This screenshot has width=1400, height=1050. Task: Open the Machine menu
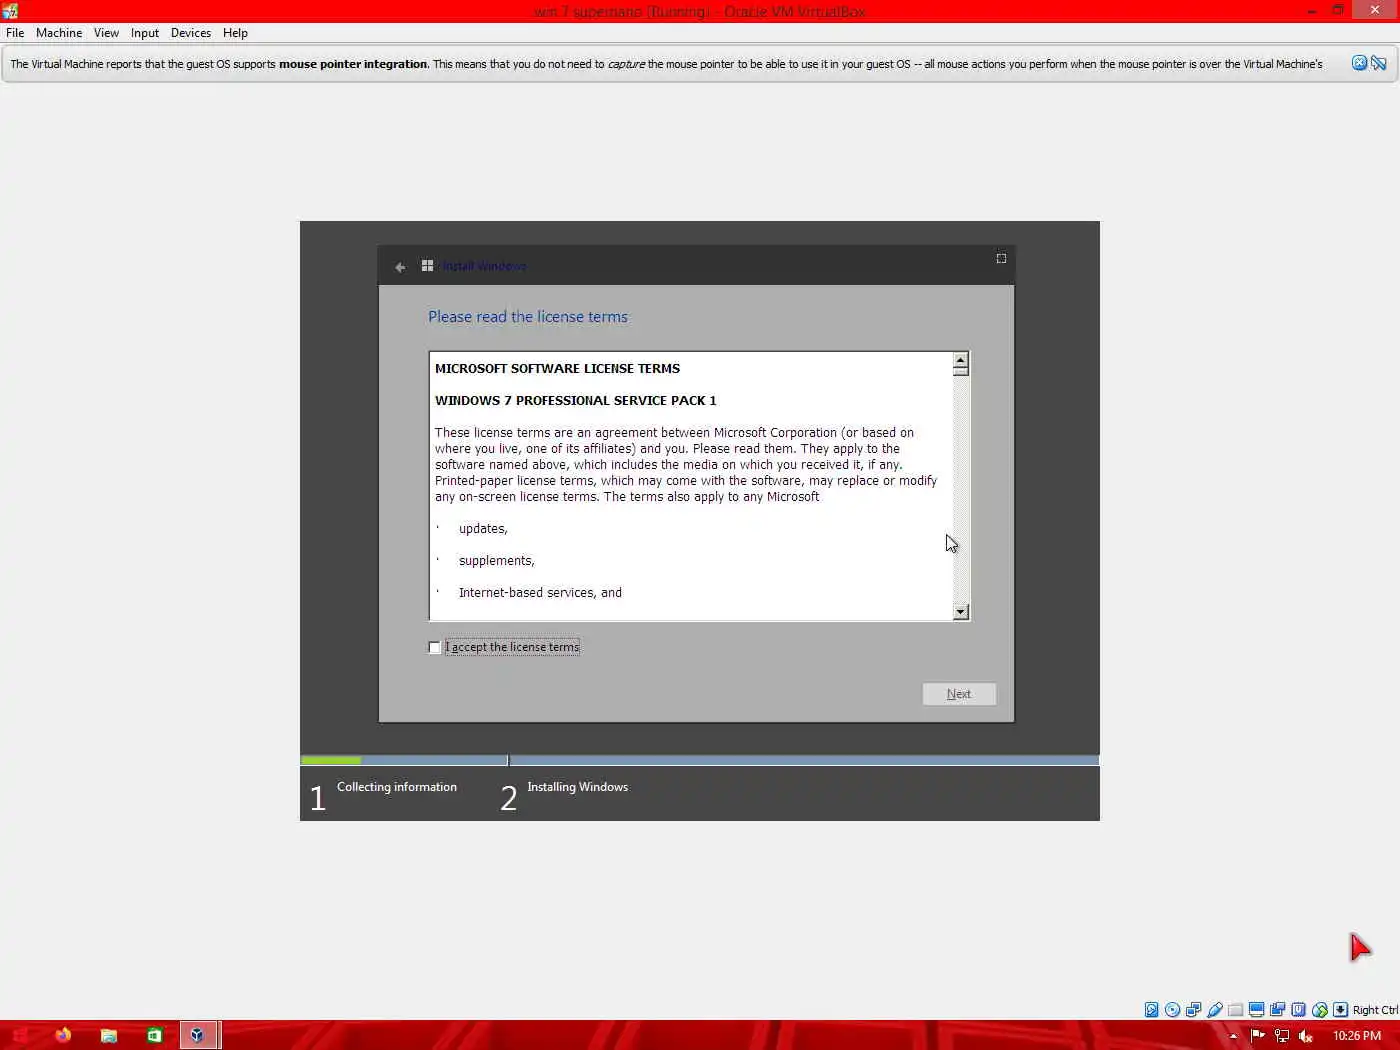(x=59, y=33)
